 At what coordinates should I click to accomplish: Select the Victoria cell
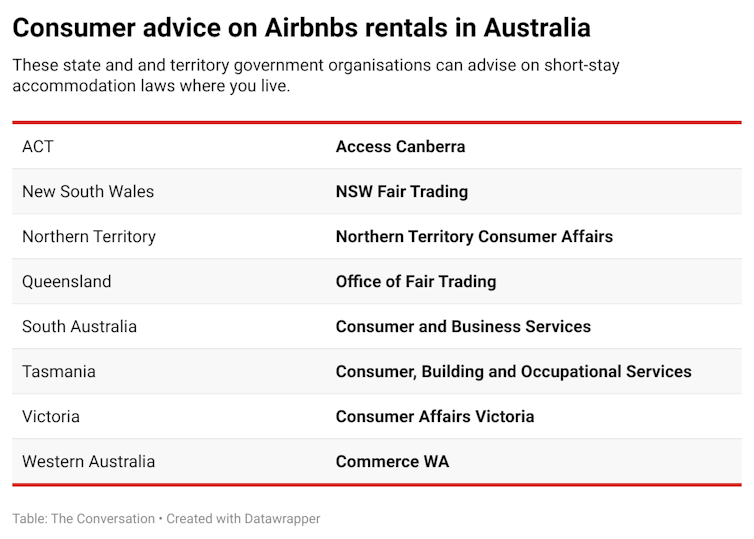coord(51,416)
